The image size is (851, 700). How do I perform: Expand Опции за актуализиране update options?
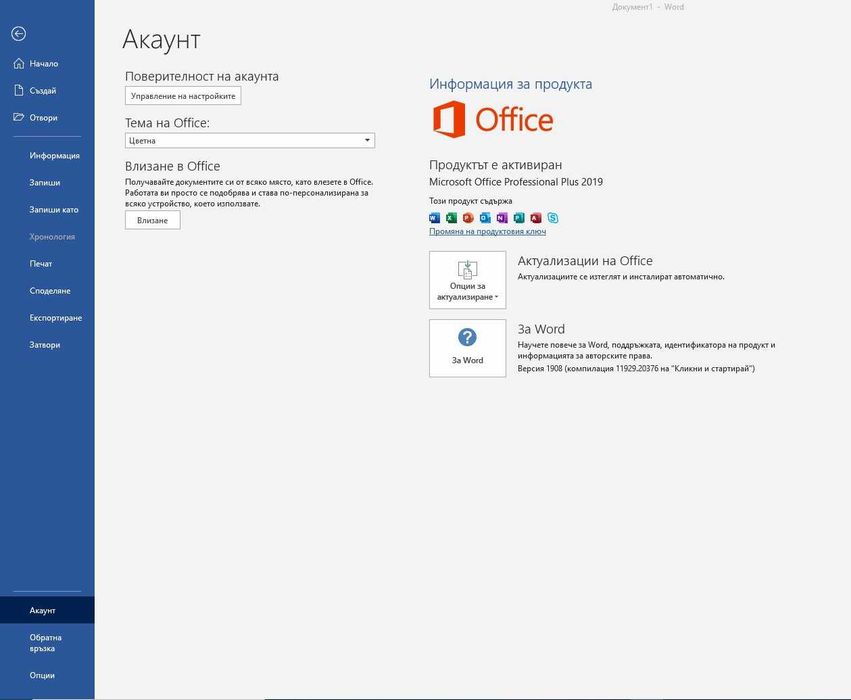pos(467,280)
